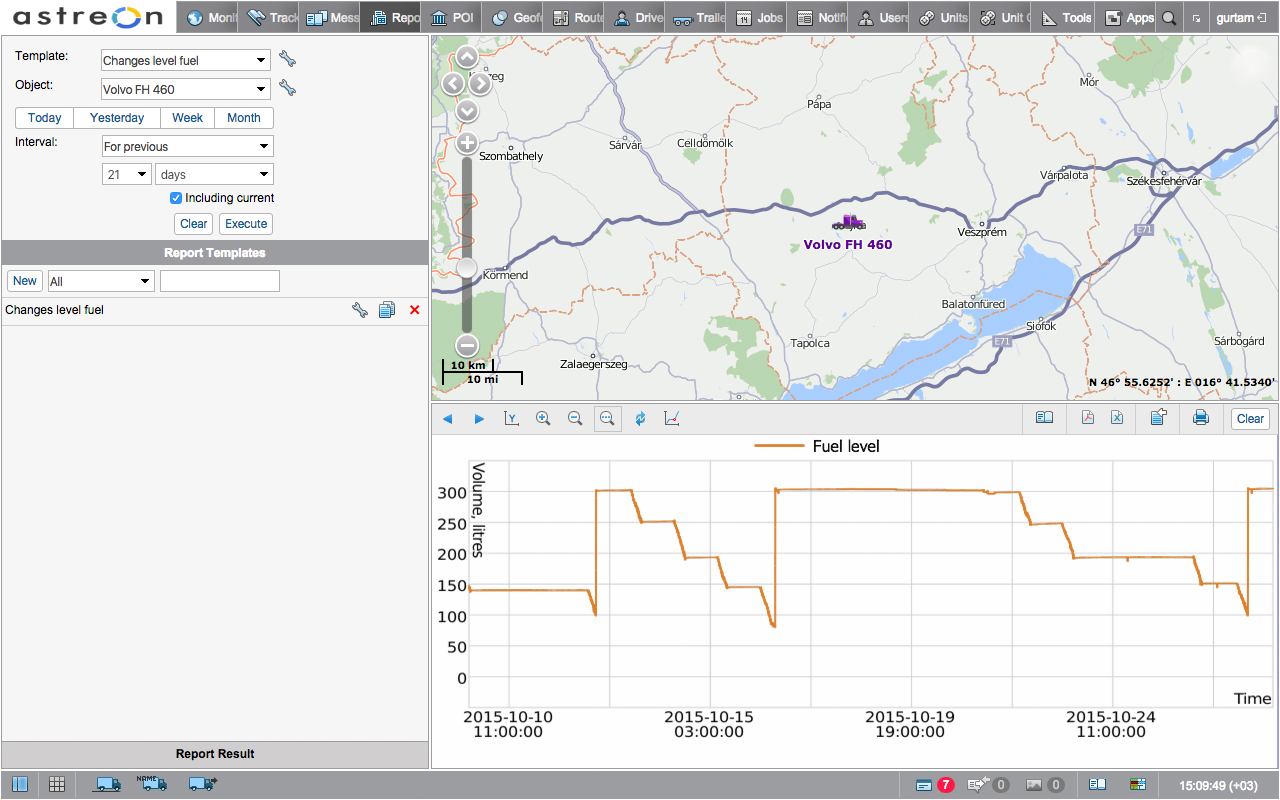Select the Month interval

pyautogui.click(x=244, y=118)
